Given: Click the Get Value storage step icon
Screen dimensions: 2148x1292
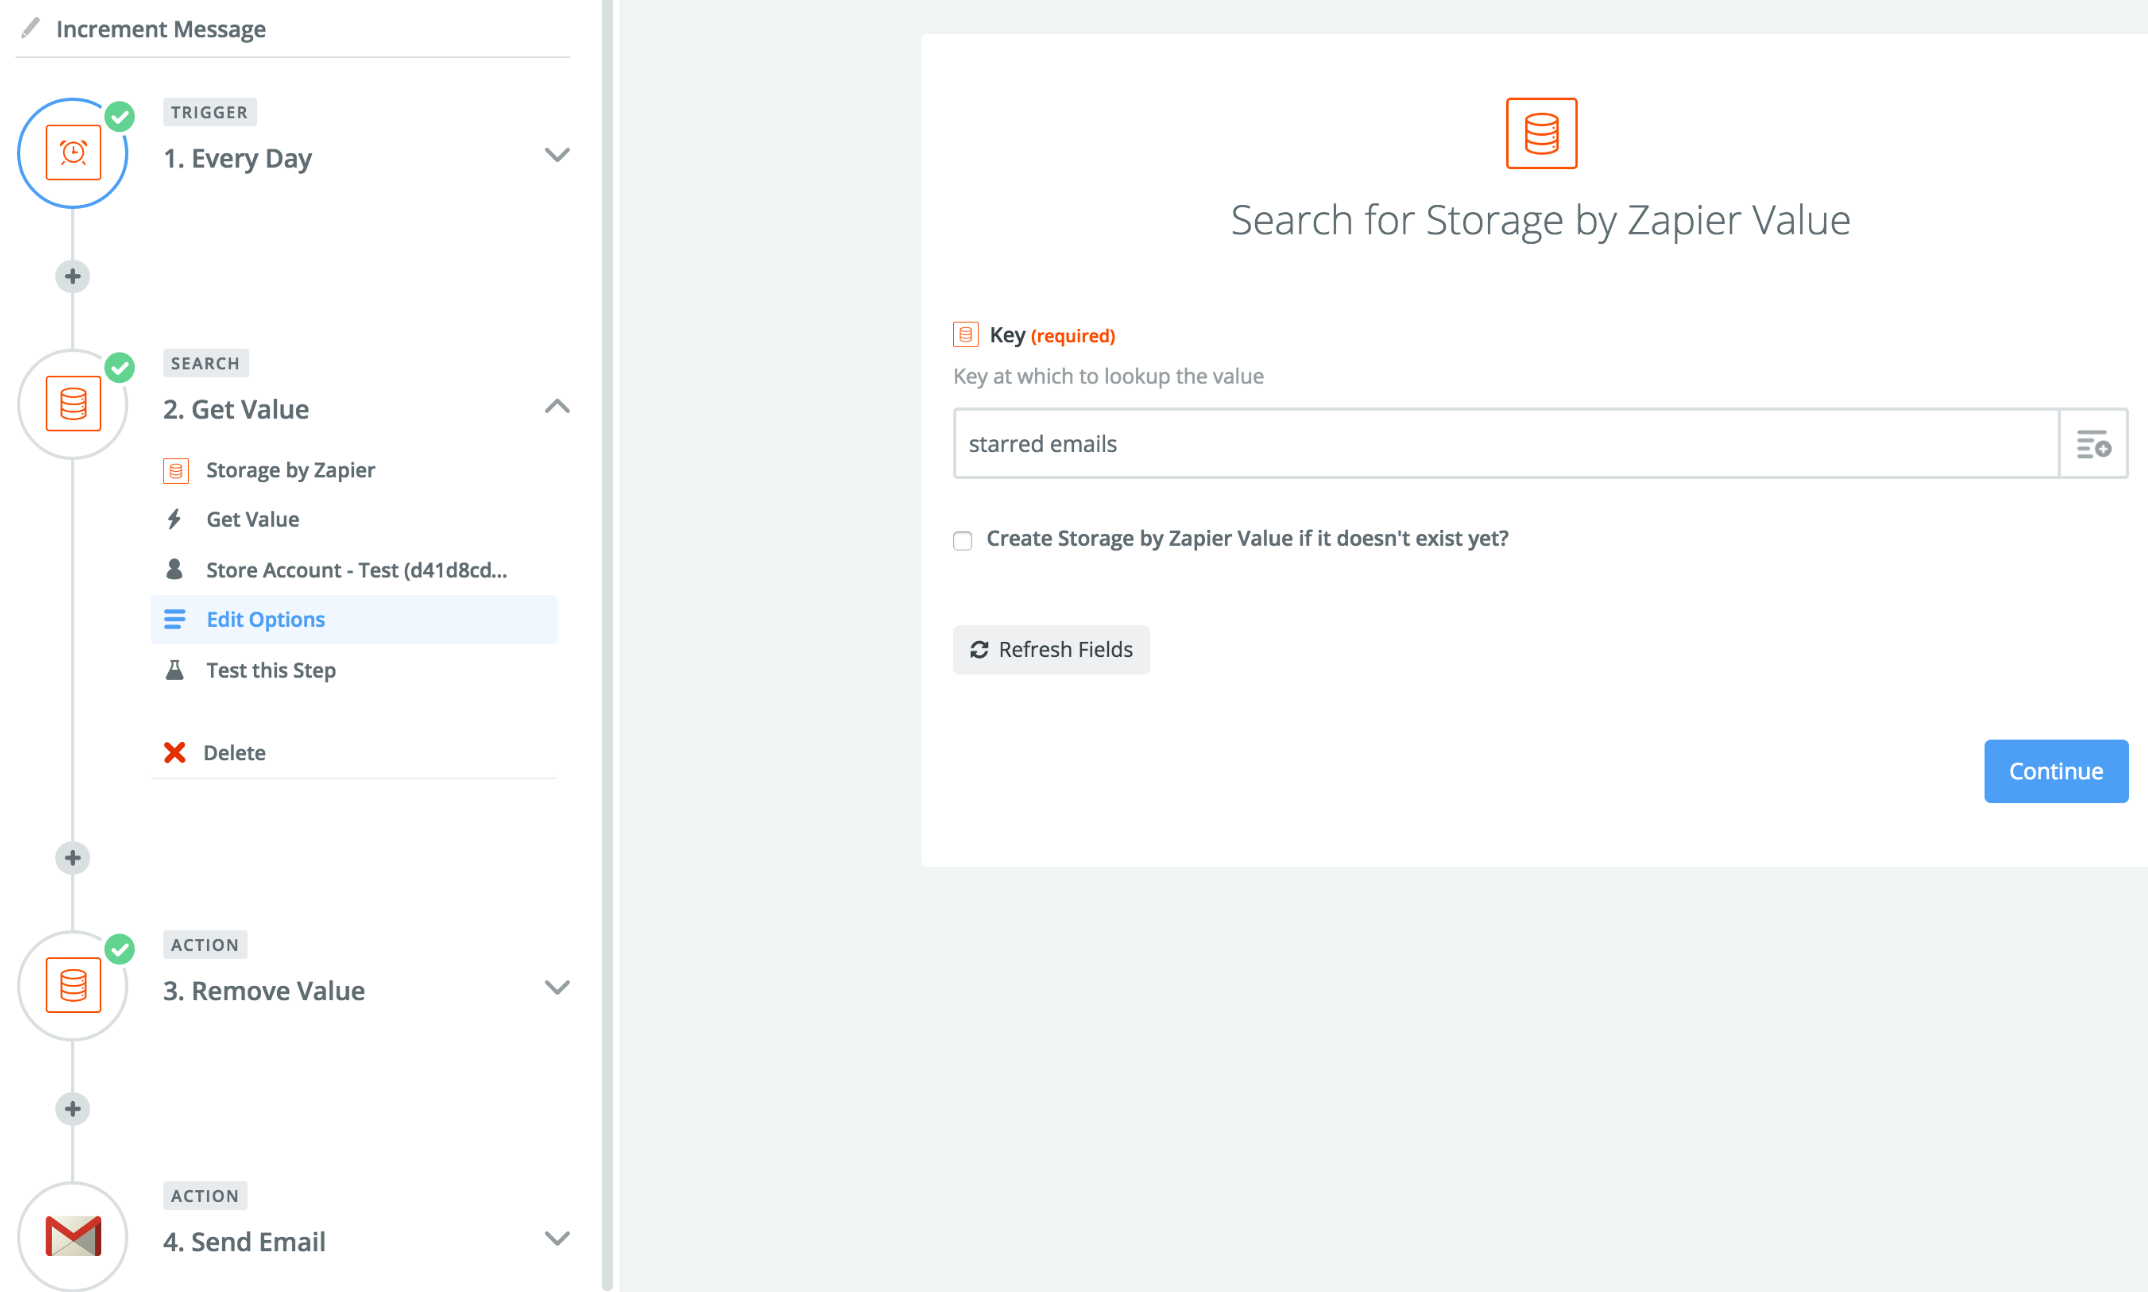Looking at the screenshot, I should [x=73, y=404].
